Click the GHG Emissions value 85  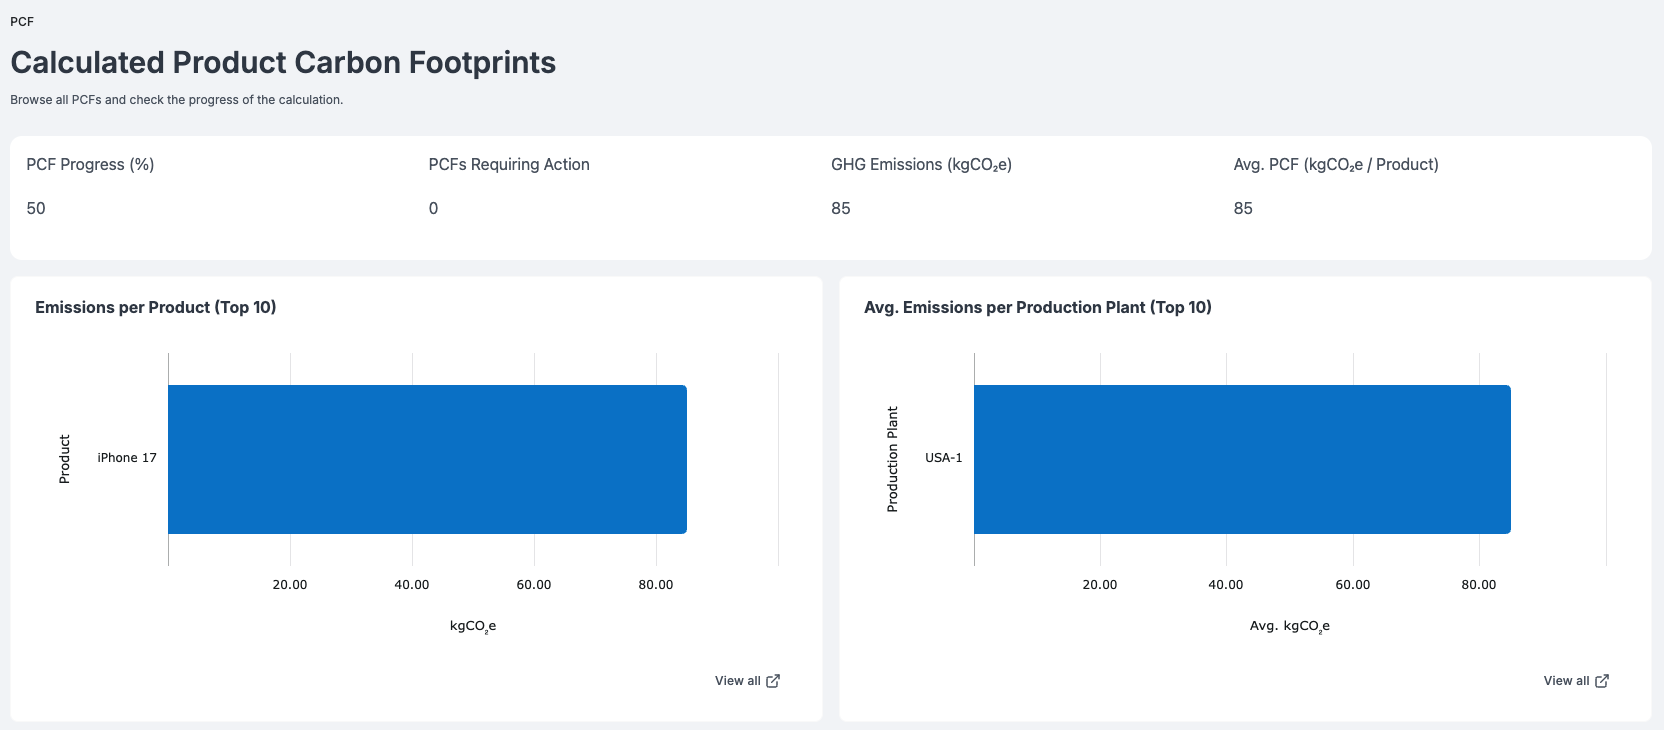841,208
